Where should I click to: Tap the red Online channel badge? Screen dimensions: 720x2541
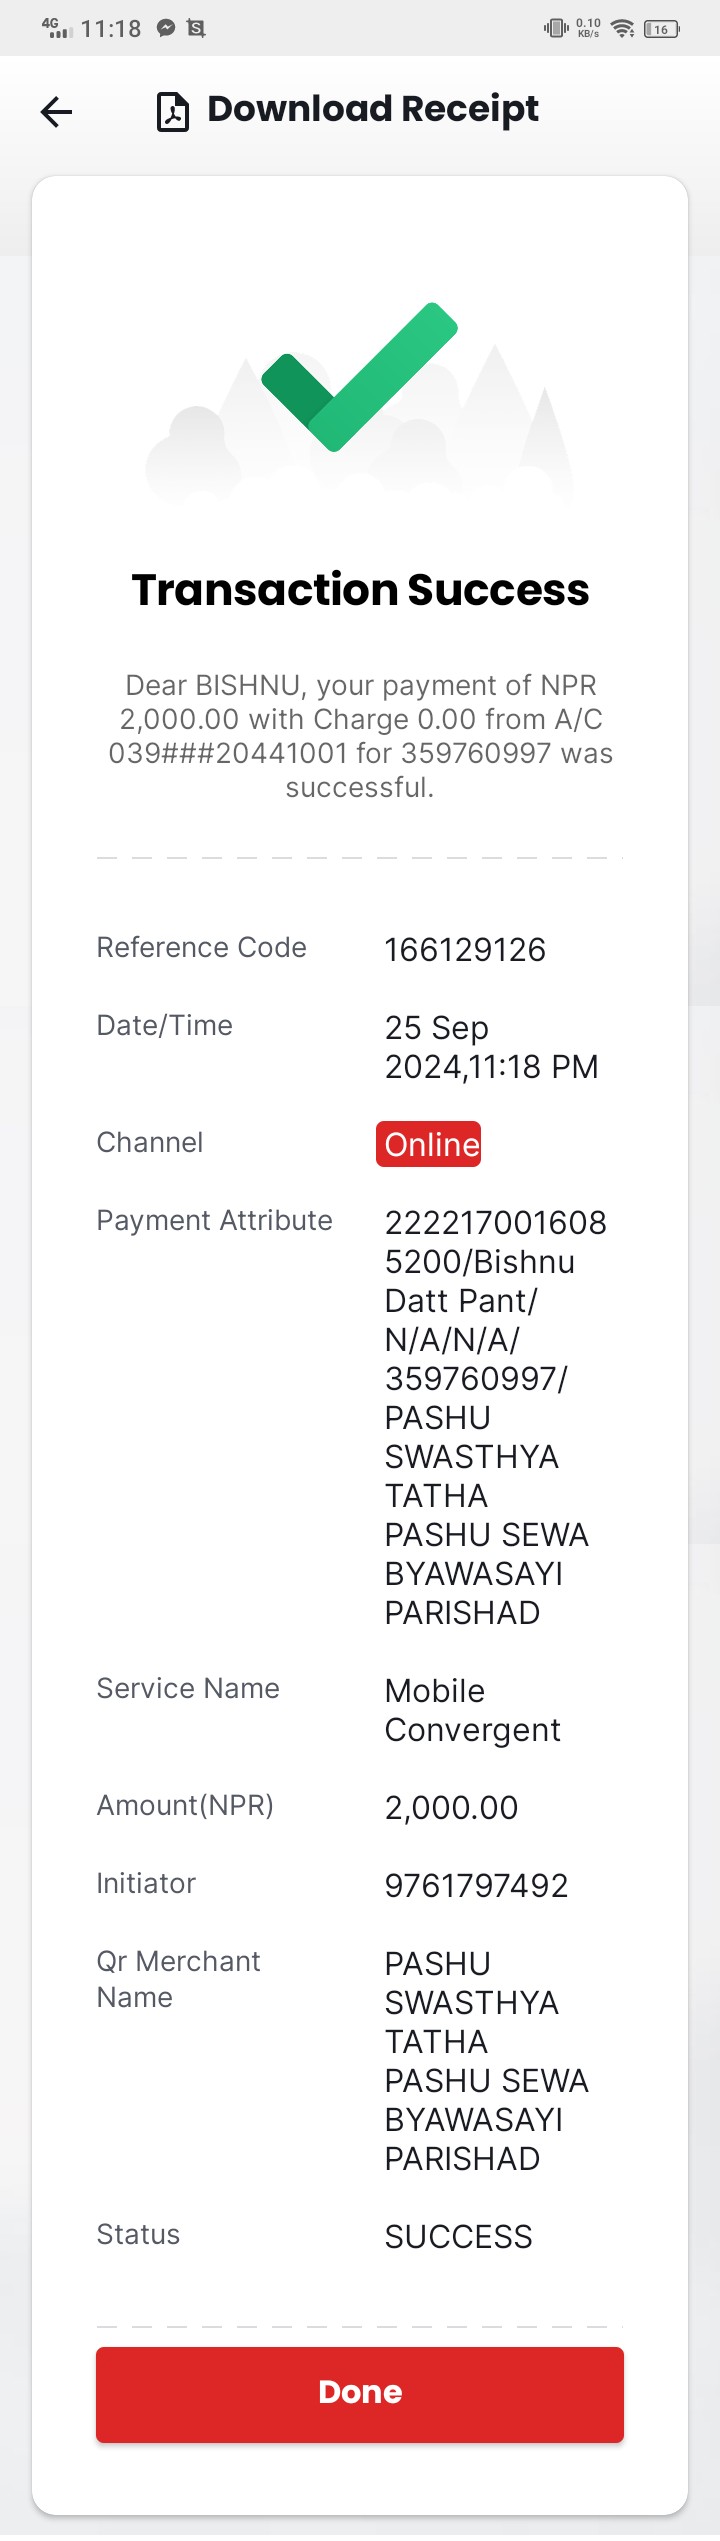[x=429, y=1144]
